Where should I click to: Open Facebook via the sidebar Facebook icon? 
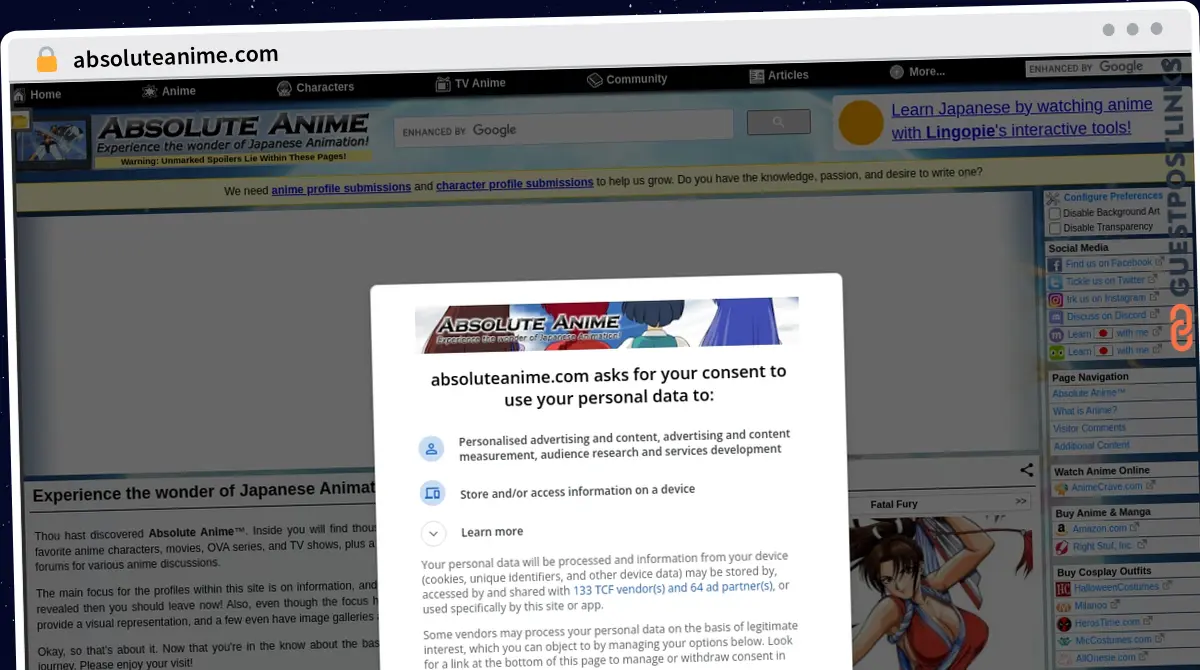[x=1058, y=262]
